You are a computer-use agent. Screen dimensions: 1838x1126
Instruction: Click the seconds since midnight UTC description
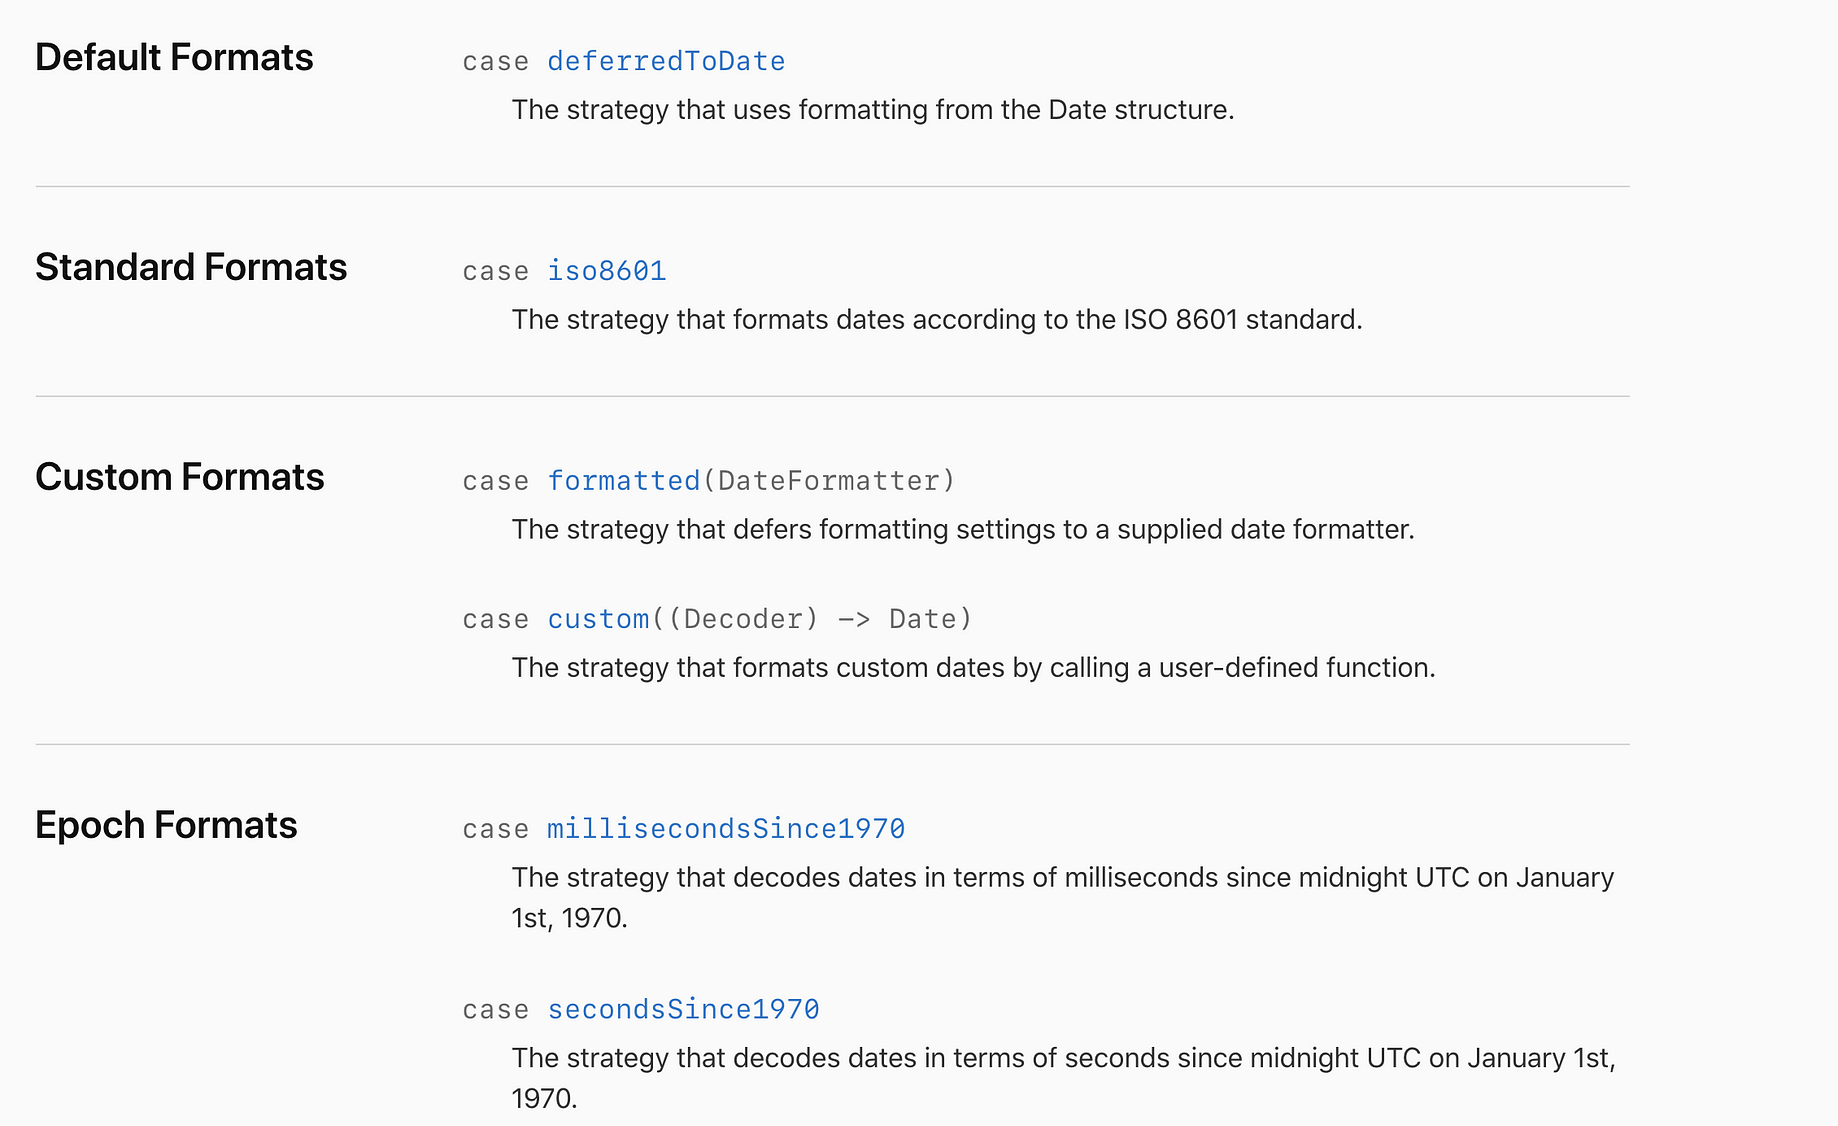coord(1063,1078)
